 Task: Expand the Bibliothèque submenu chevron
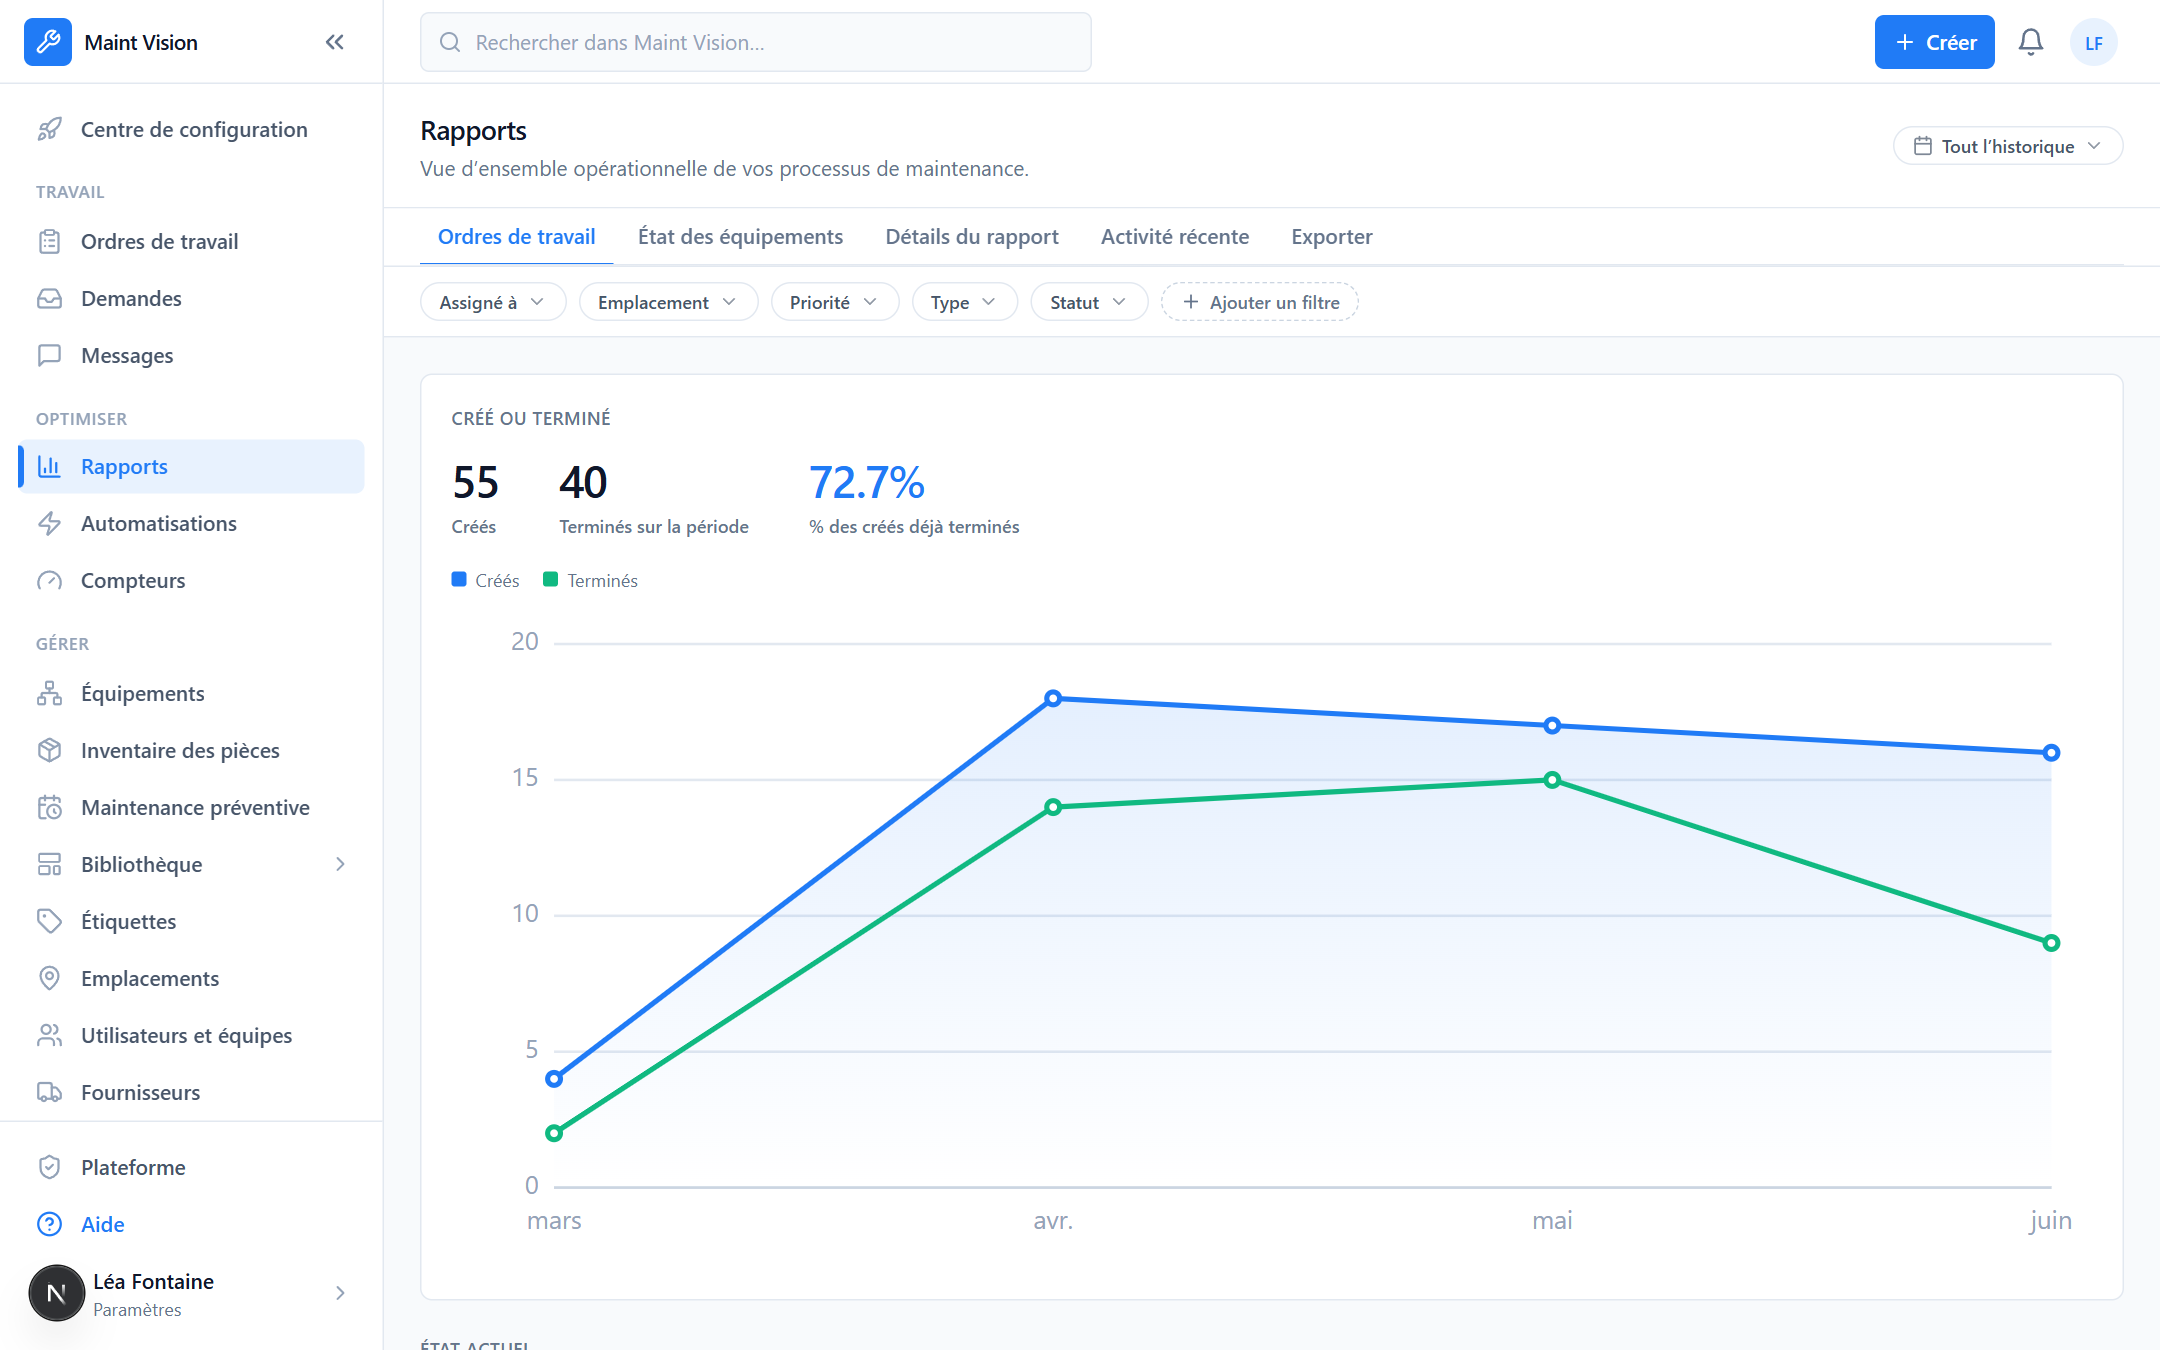pos(340,865)
